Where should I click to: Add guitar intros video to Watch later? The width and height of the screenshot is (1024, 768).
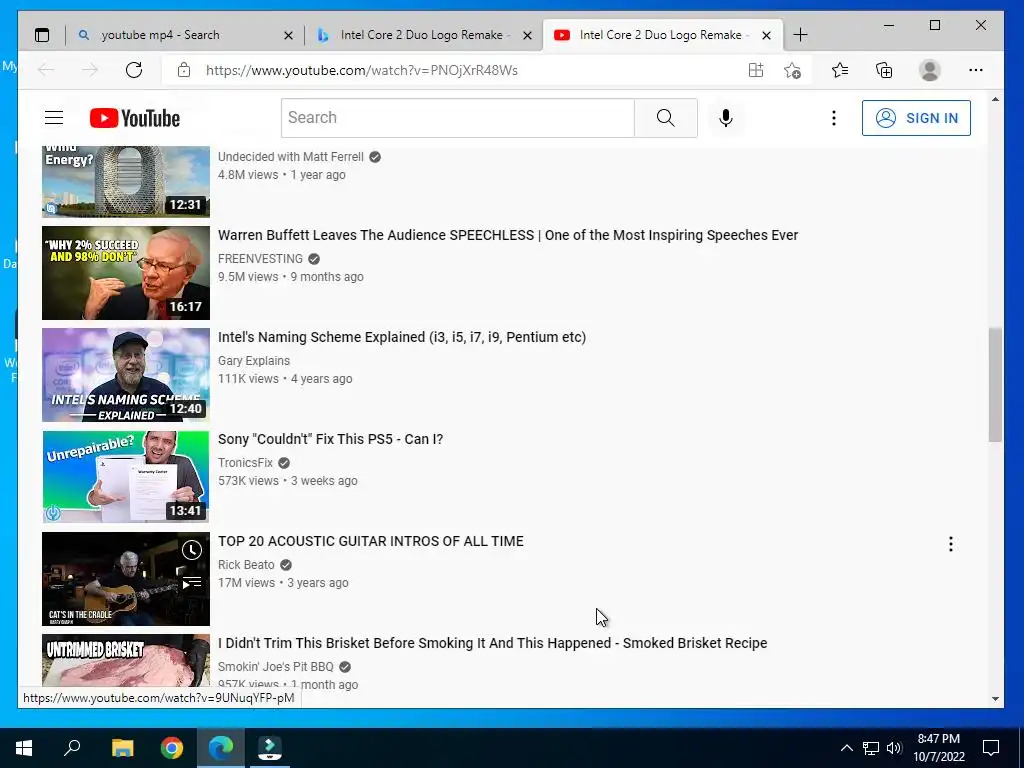coord(191,551)
